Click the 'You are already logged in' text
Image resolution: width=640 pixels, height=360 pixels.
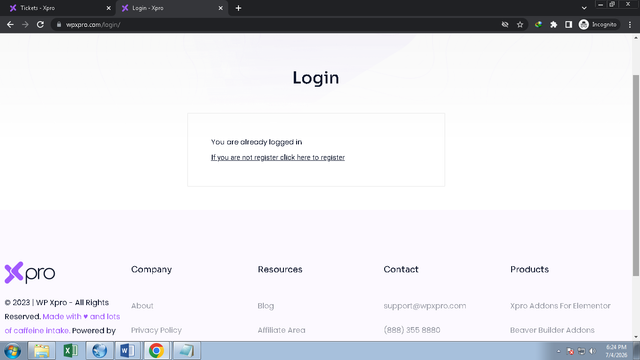coord(256,142)
